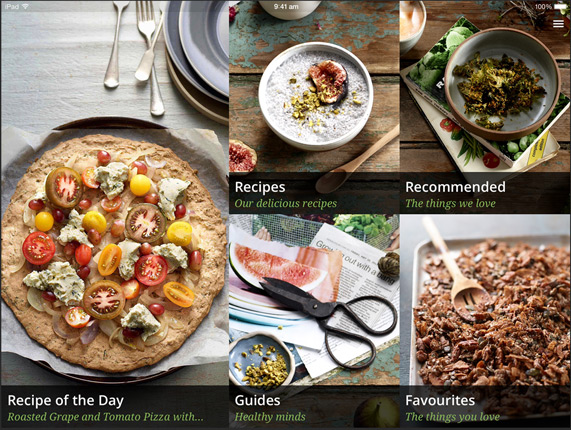Tap the Wi-Fi icon in status bar

point(25,7)
